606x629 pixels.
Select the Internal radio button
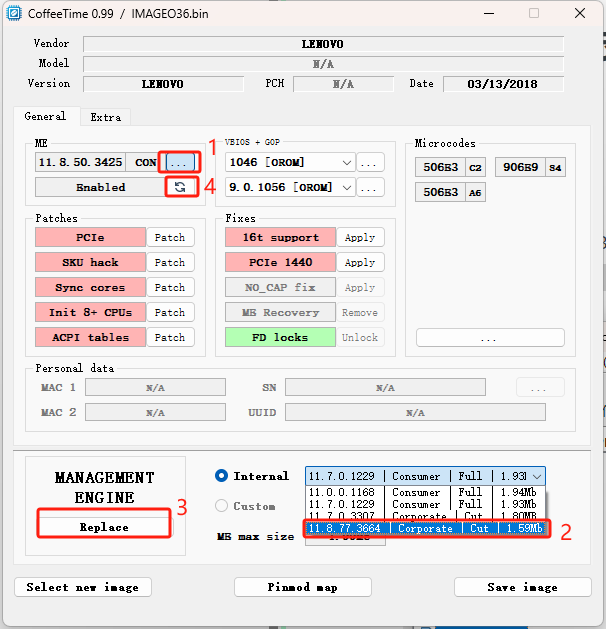tap(223, 476)
